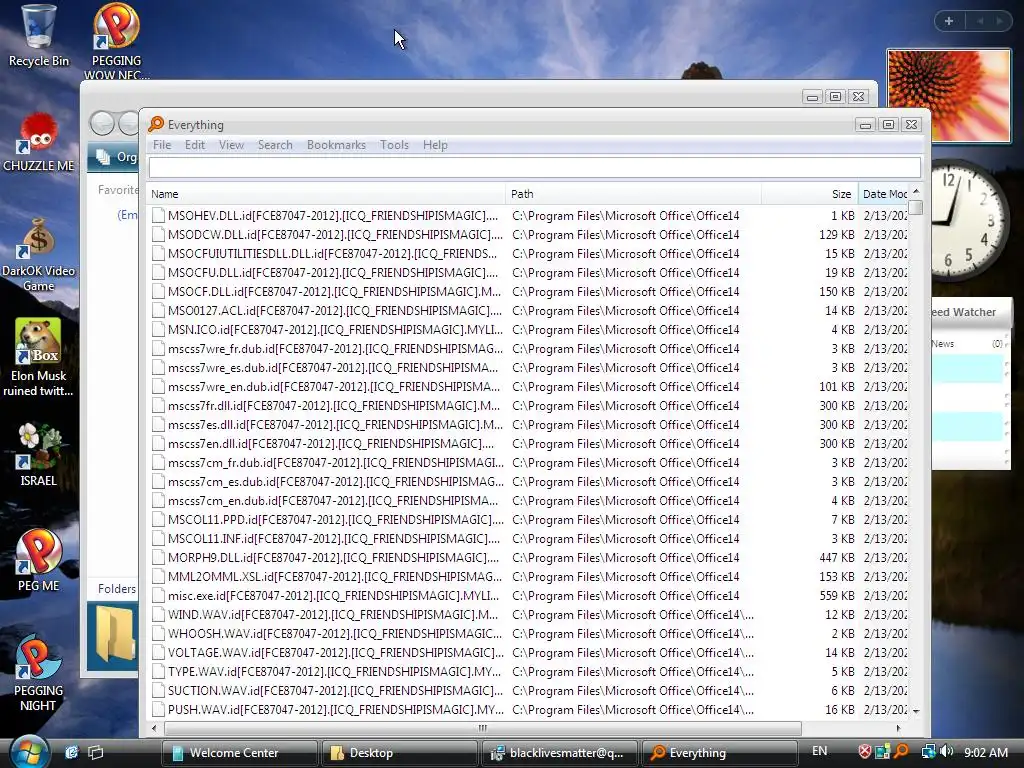Click Internet Explorer quick launch icon

[x=71, y=752]
